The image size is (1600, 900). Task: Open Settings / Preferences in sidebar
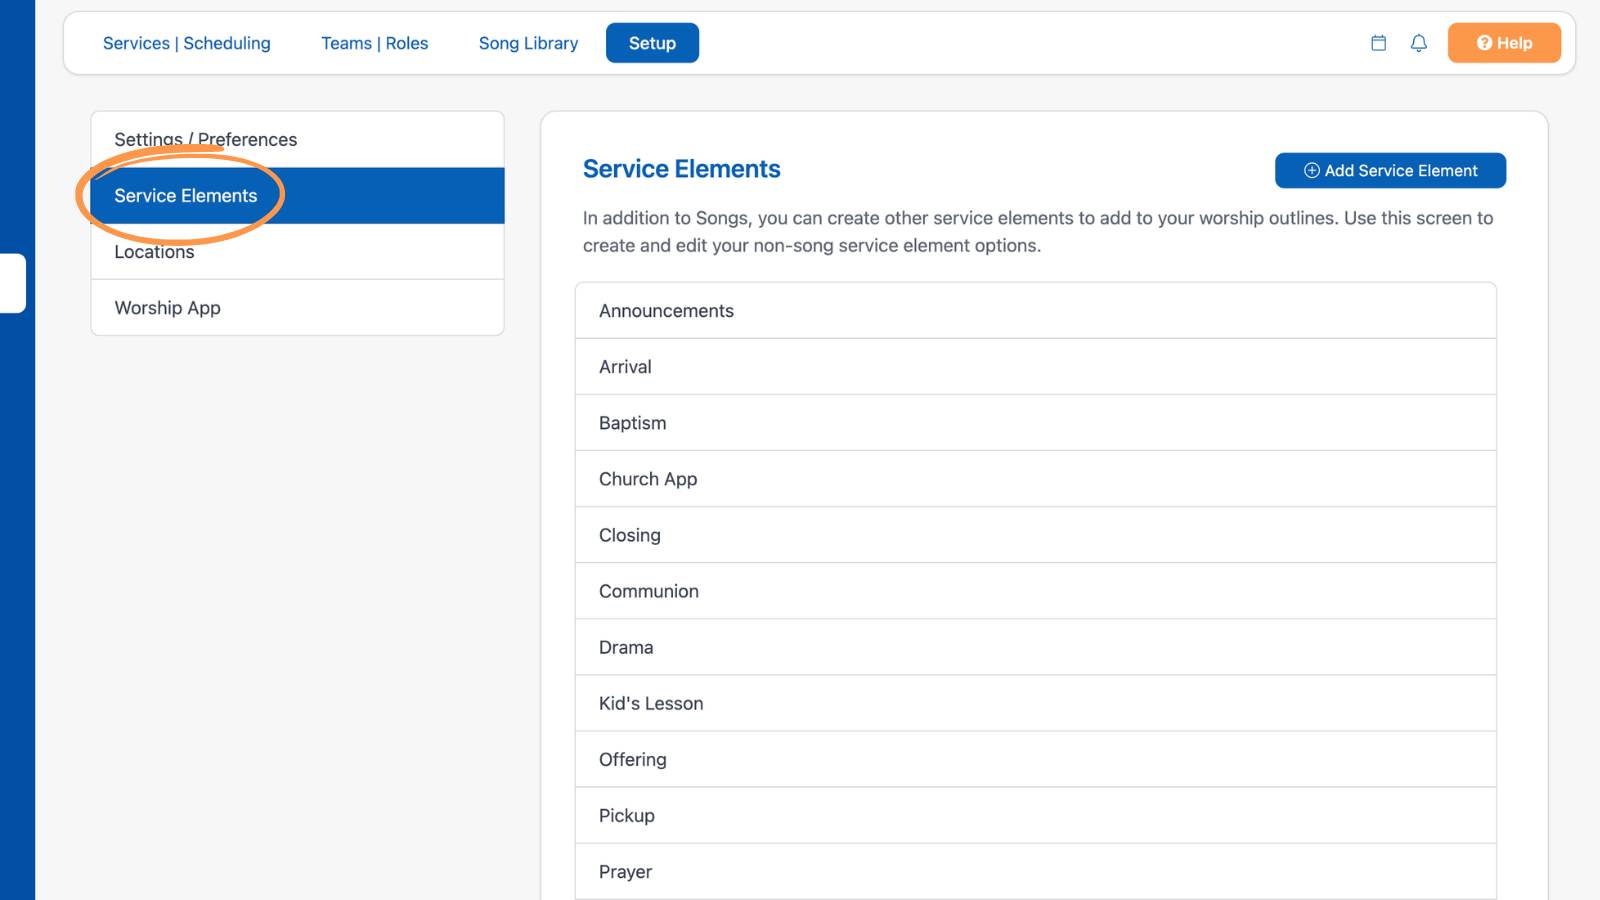coord(297,139)
